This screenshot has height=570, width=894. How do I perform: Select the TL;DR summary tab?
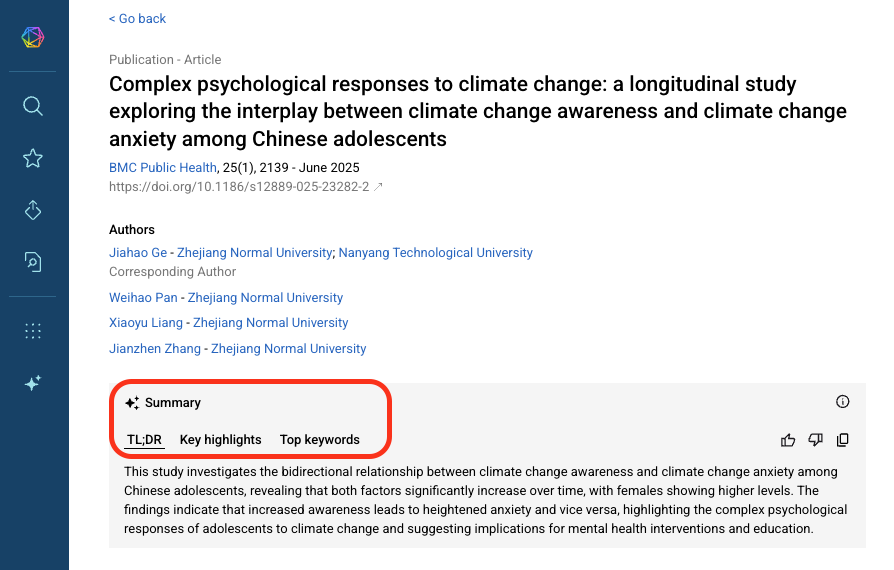pos(145,440)
